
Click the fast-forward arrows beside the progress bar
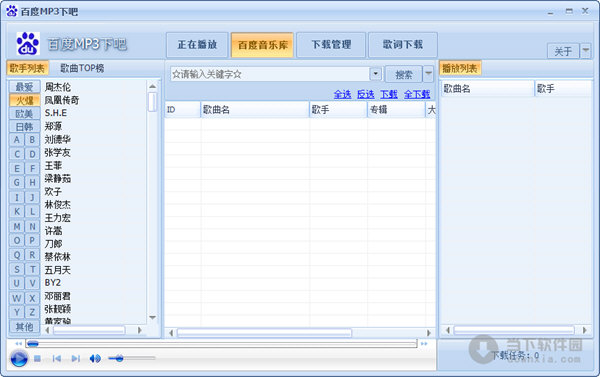pos(424,344)
